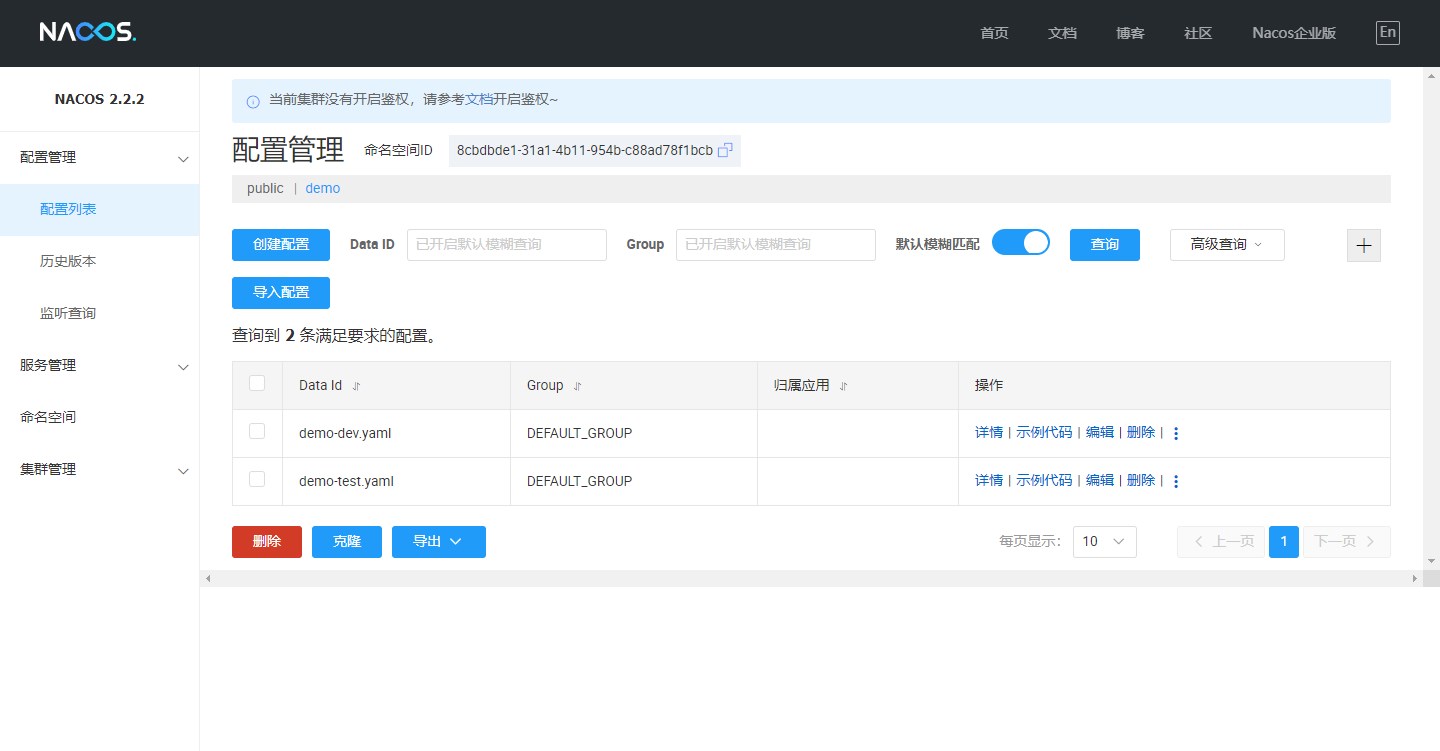The image size is (1440, 751).
Task: Click the 克隆 button
Action: click(347, 542)
